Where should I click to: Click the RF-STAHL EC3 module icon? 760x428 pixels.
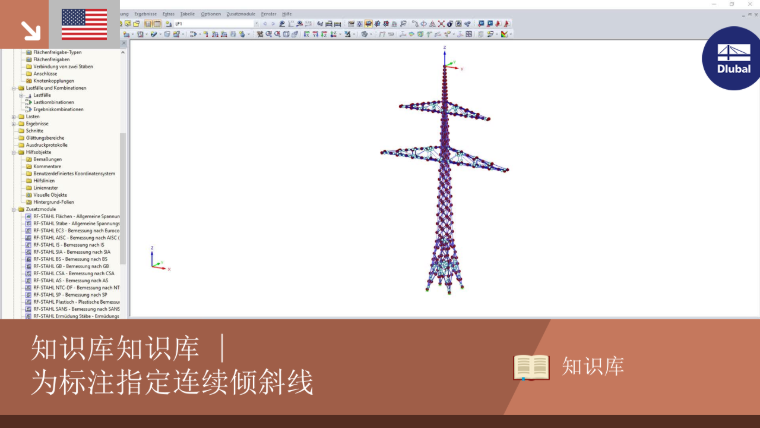[28, 231]
